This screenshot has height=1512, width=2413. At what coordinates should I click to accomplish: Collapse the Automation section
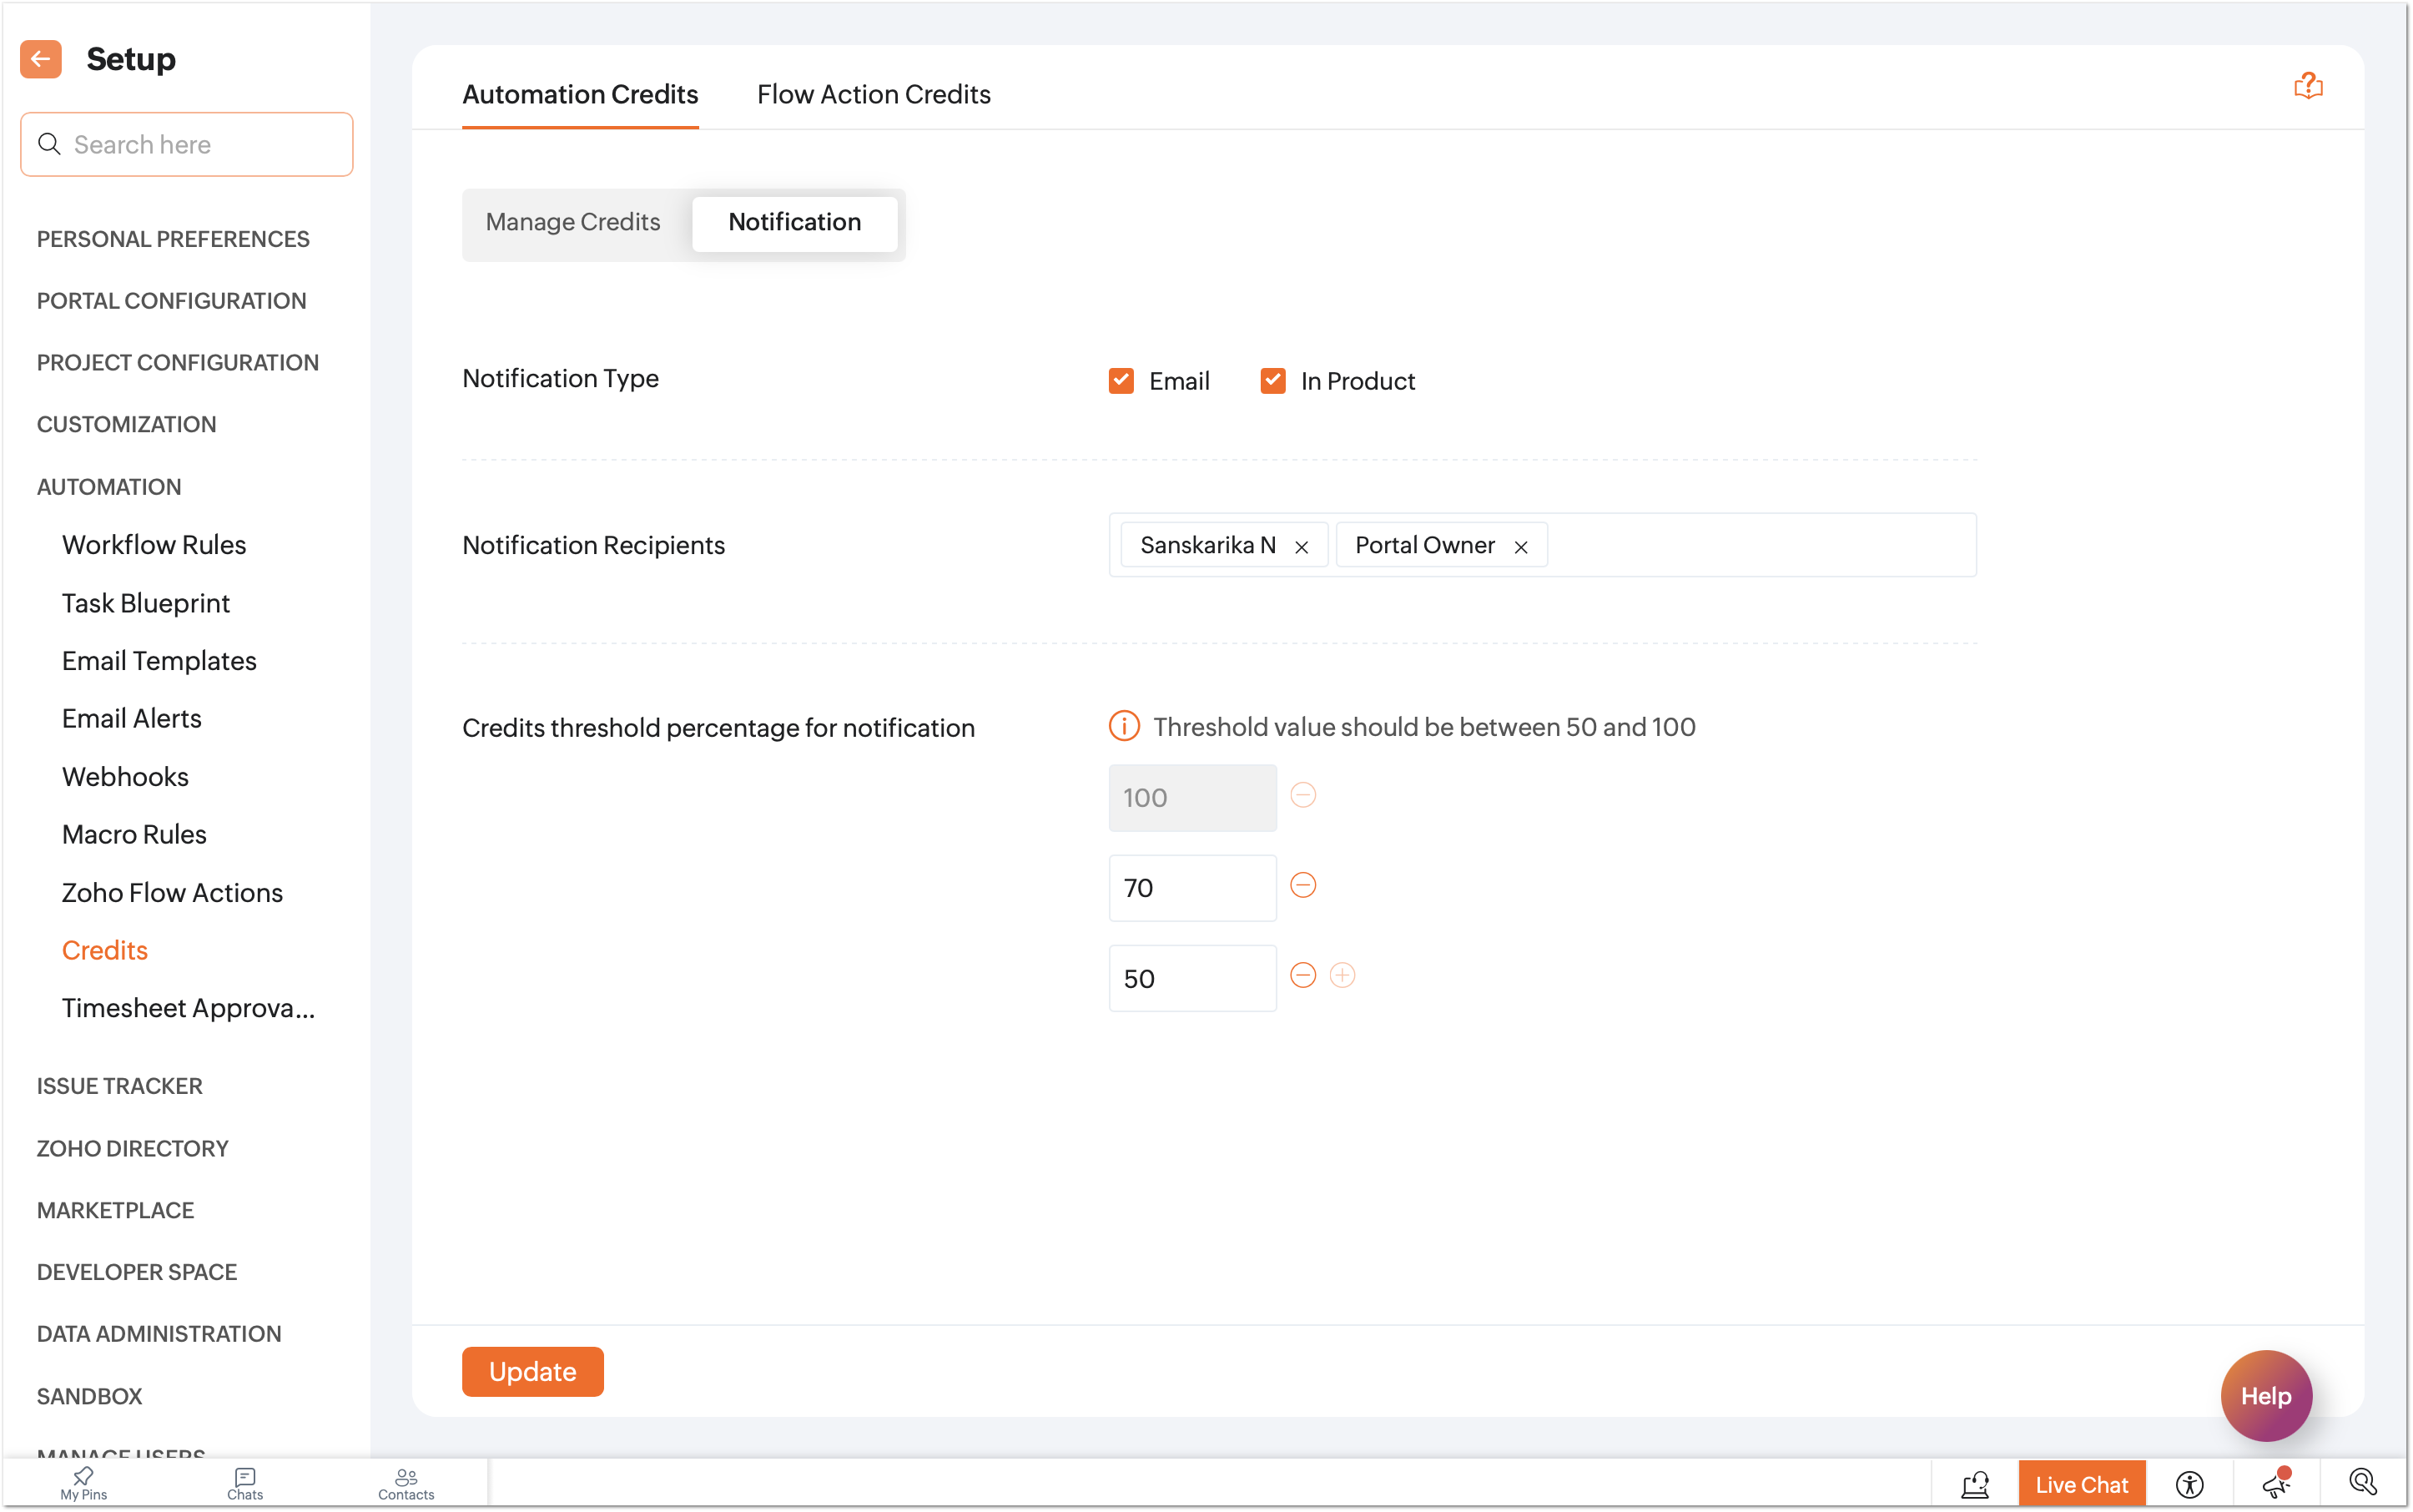(109, 487)
